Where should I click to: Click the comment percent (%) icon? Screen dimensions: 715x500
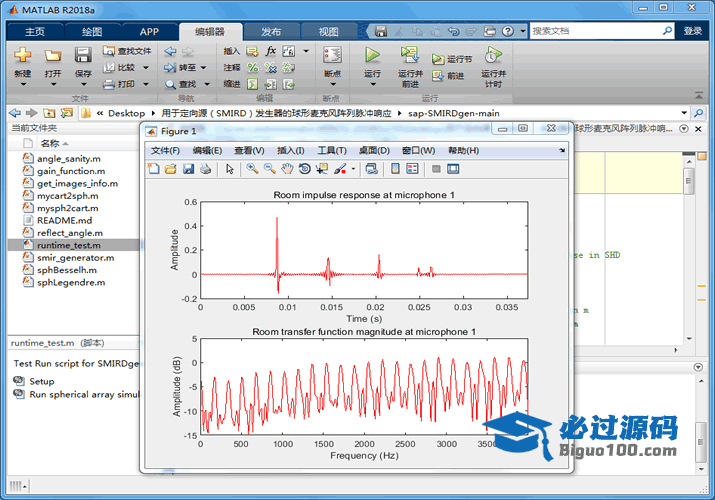[x=253, y=67]
